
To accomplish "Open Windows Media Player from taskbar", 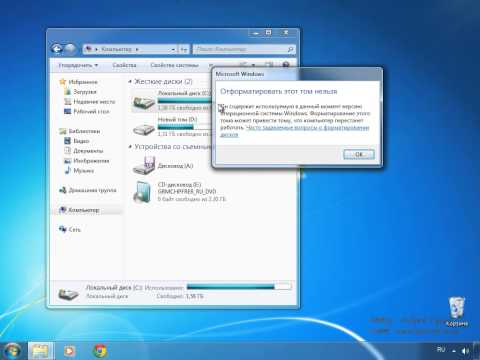I will click(69, 351).
